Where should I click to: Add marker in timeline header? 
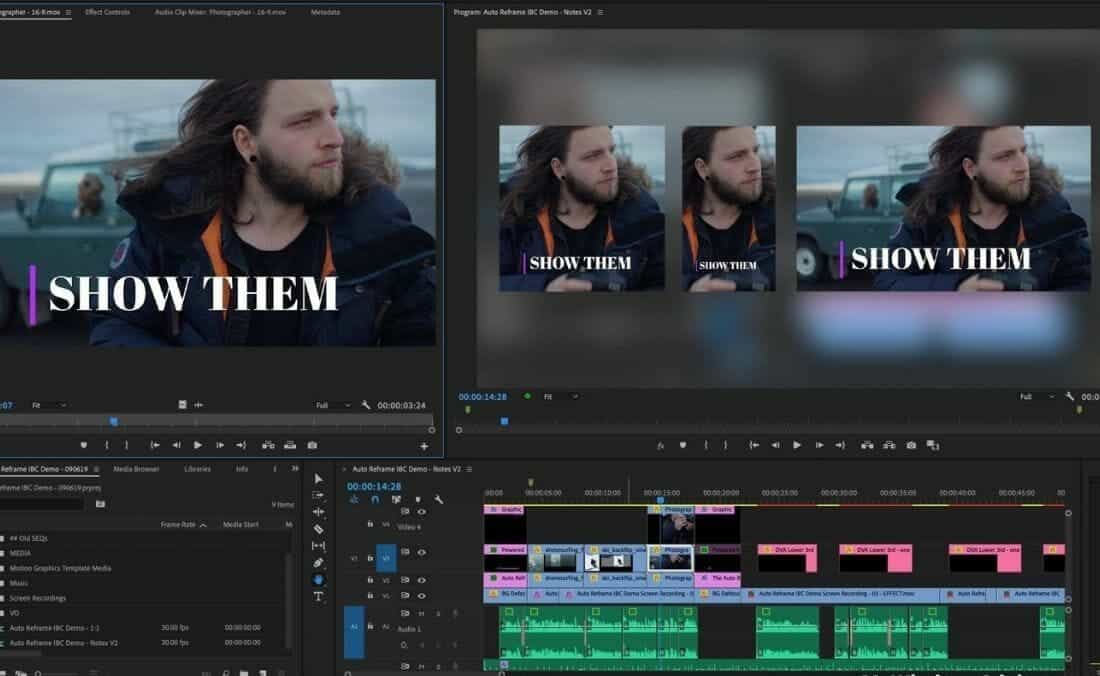tap(418, 499)
